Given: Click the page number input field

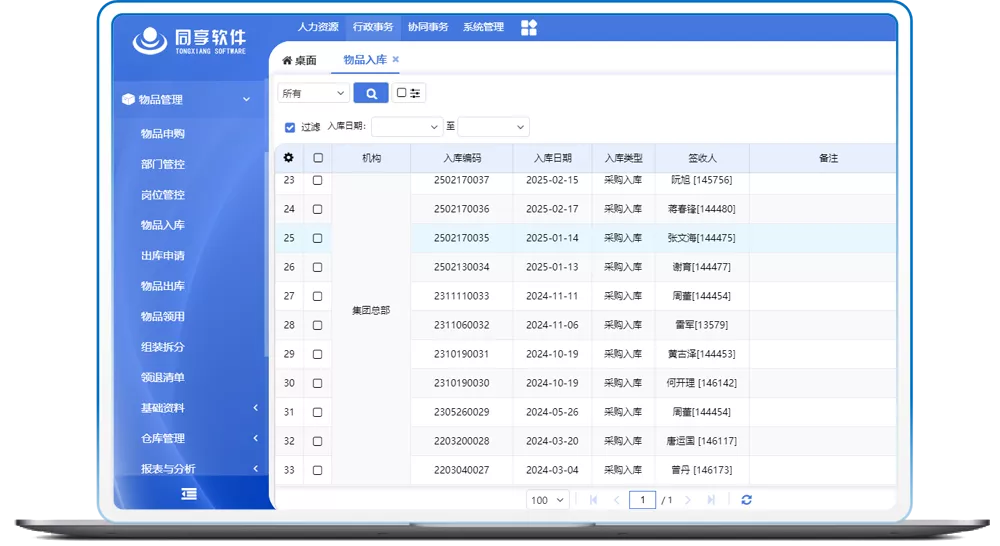Looking at the screenshot, I should (x=642, y=500).
